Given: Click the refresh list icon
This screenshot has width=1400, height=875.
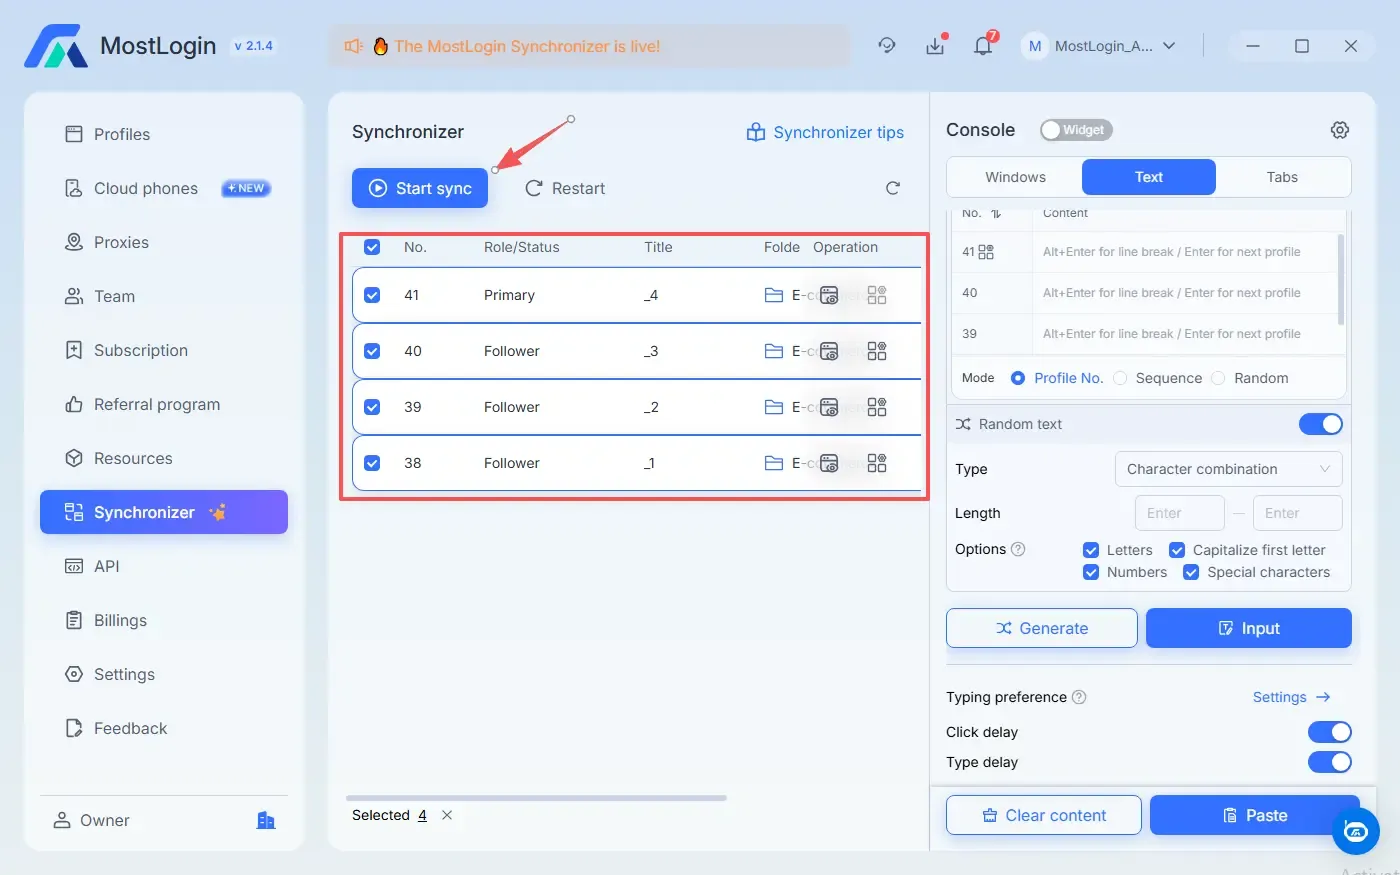Looking at the screenshot, I should click(x=893, y=188).
